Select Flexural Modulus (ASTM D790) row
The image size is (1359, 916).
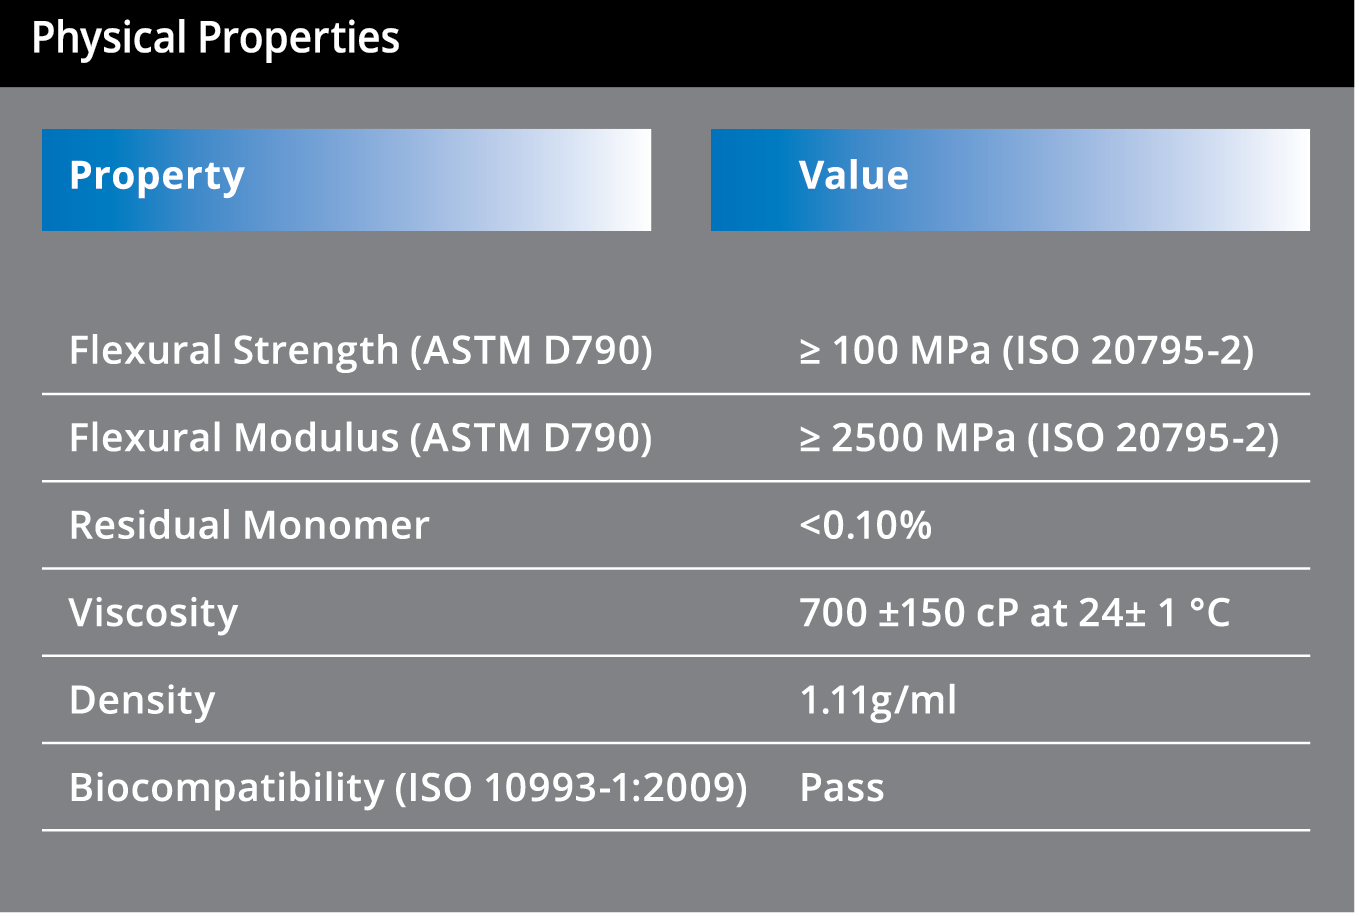(676, 438)
